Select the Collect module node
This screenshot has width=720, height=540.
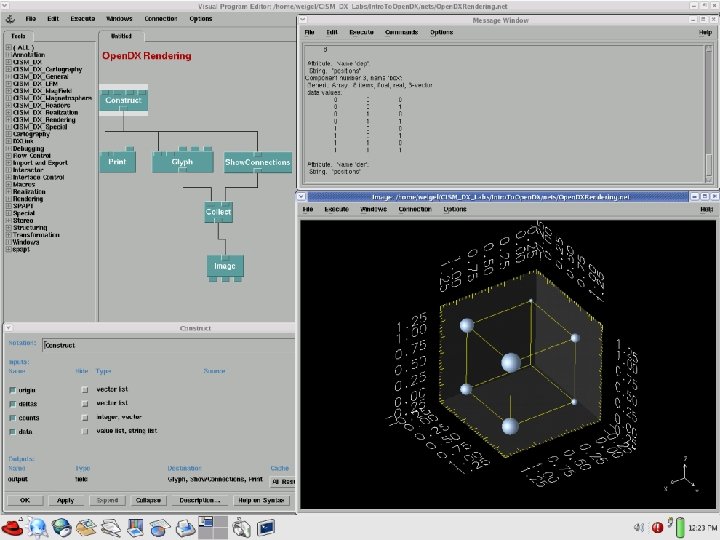[219, 212]
